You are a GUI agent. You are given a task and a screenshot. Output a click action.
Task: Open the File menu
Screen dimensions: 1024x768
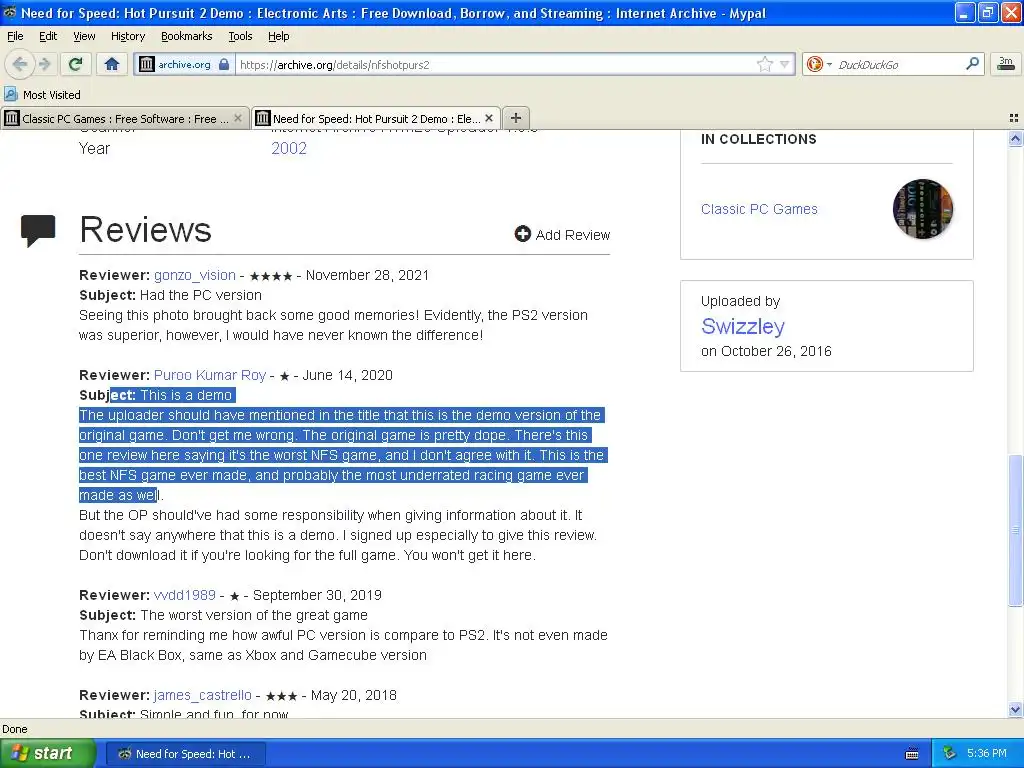(15, 36)
